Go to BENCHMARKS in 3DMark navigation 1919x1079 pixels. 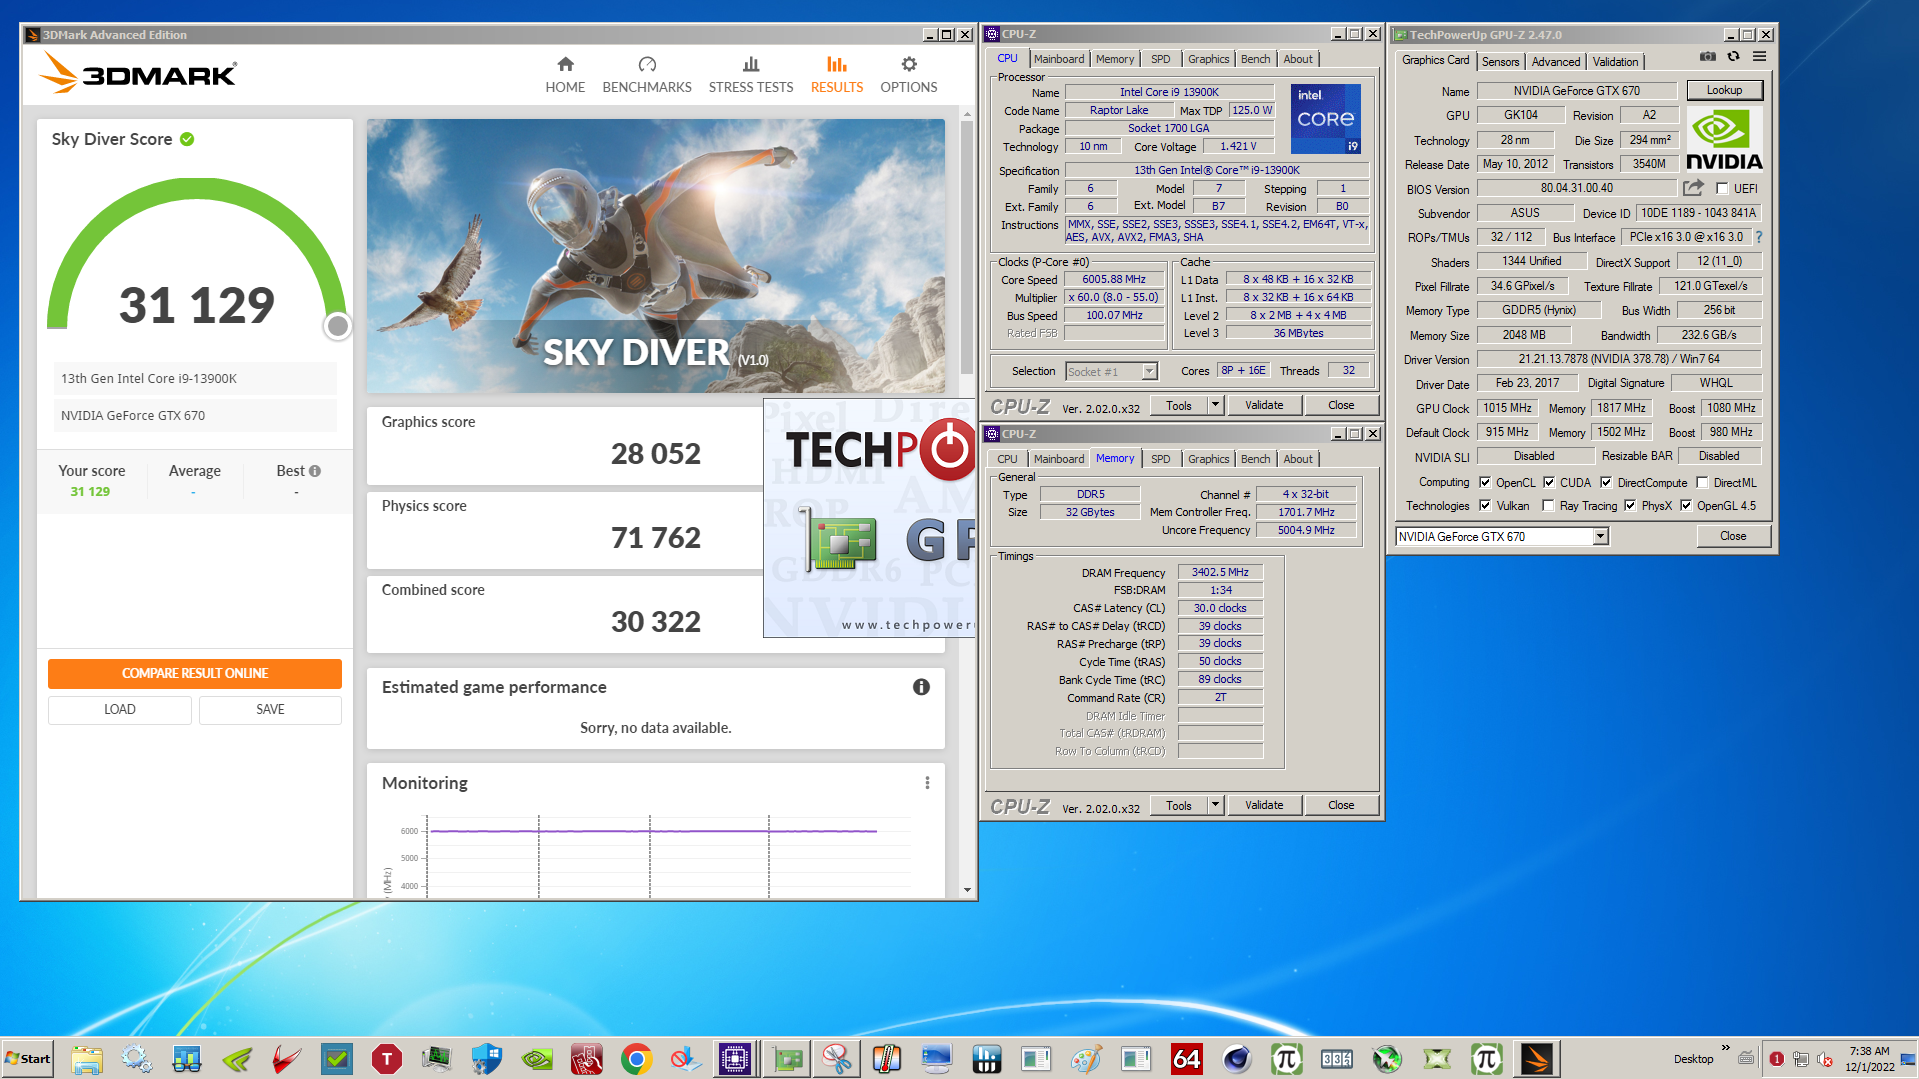(647, 75)
